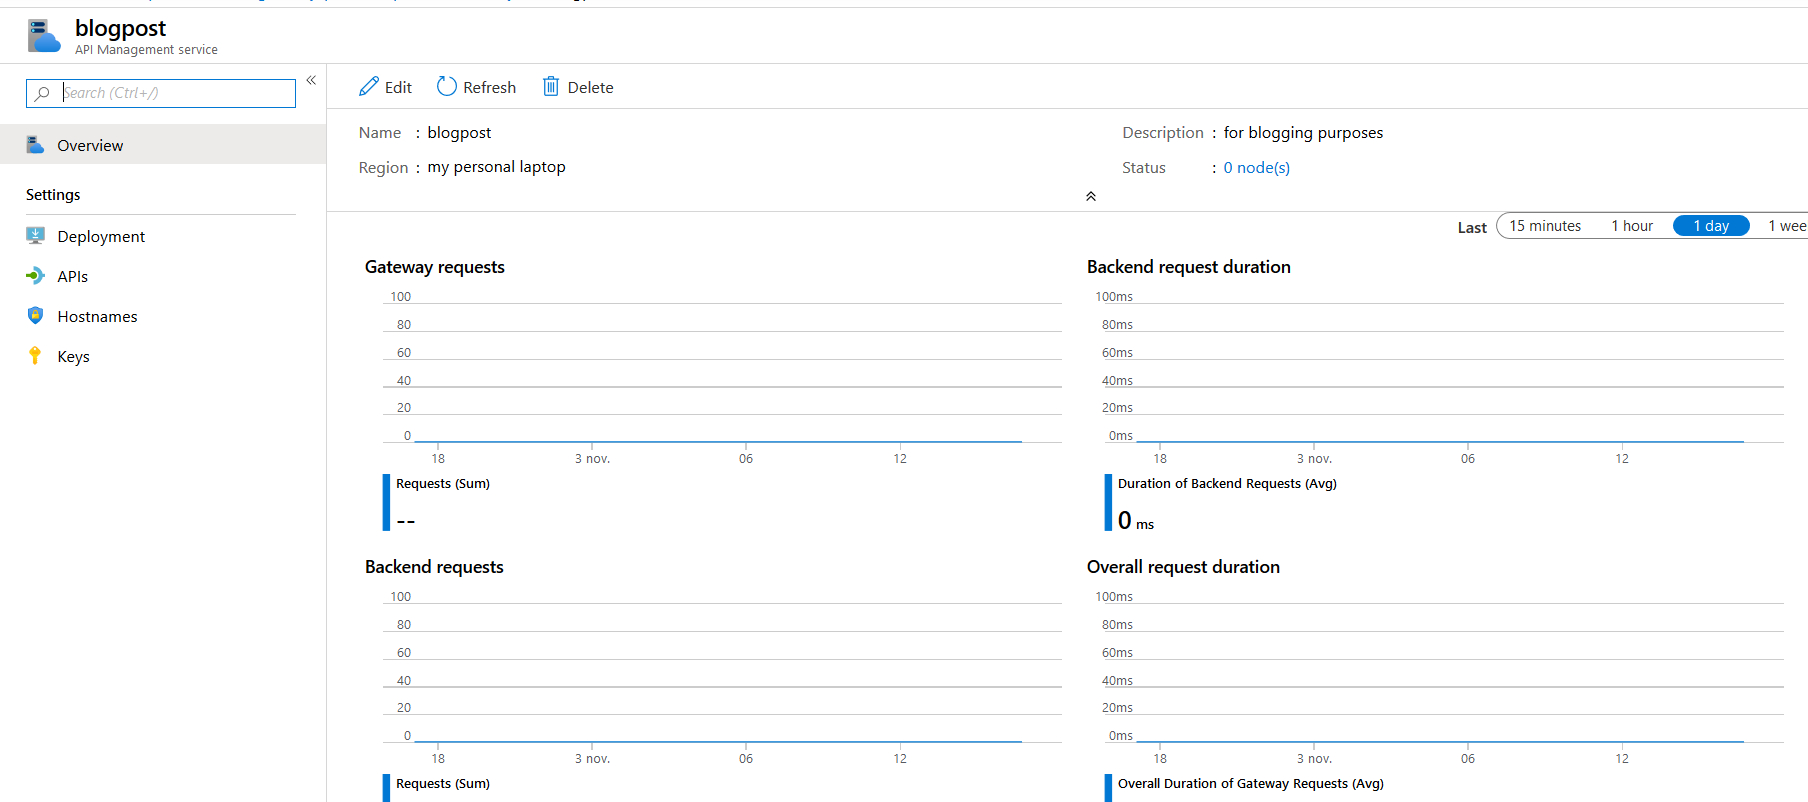Open the Overview menu item
The width and height of the screenshot is (1808, 802).
point(90,145)
